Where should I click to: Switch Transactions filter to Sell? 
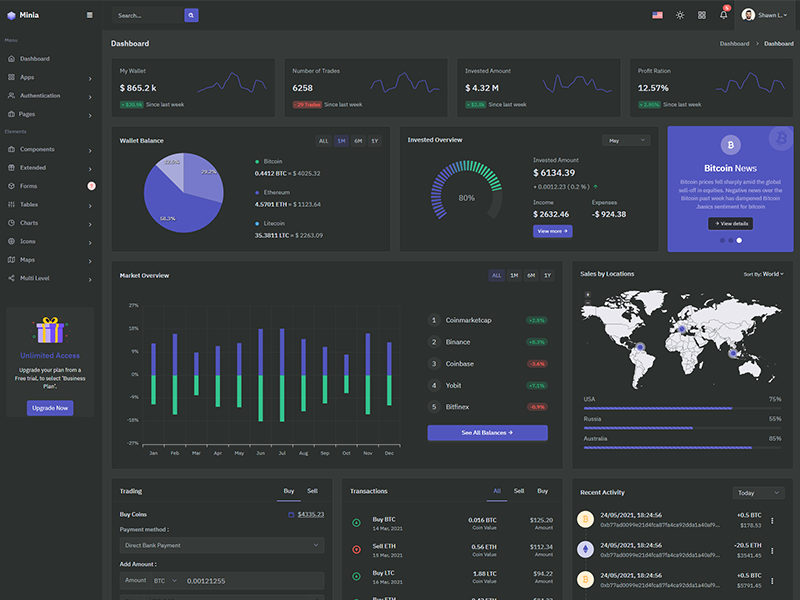click(519, 491)
